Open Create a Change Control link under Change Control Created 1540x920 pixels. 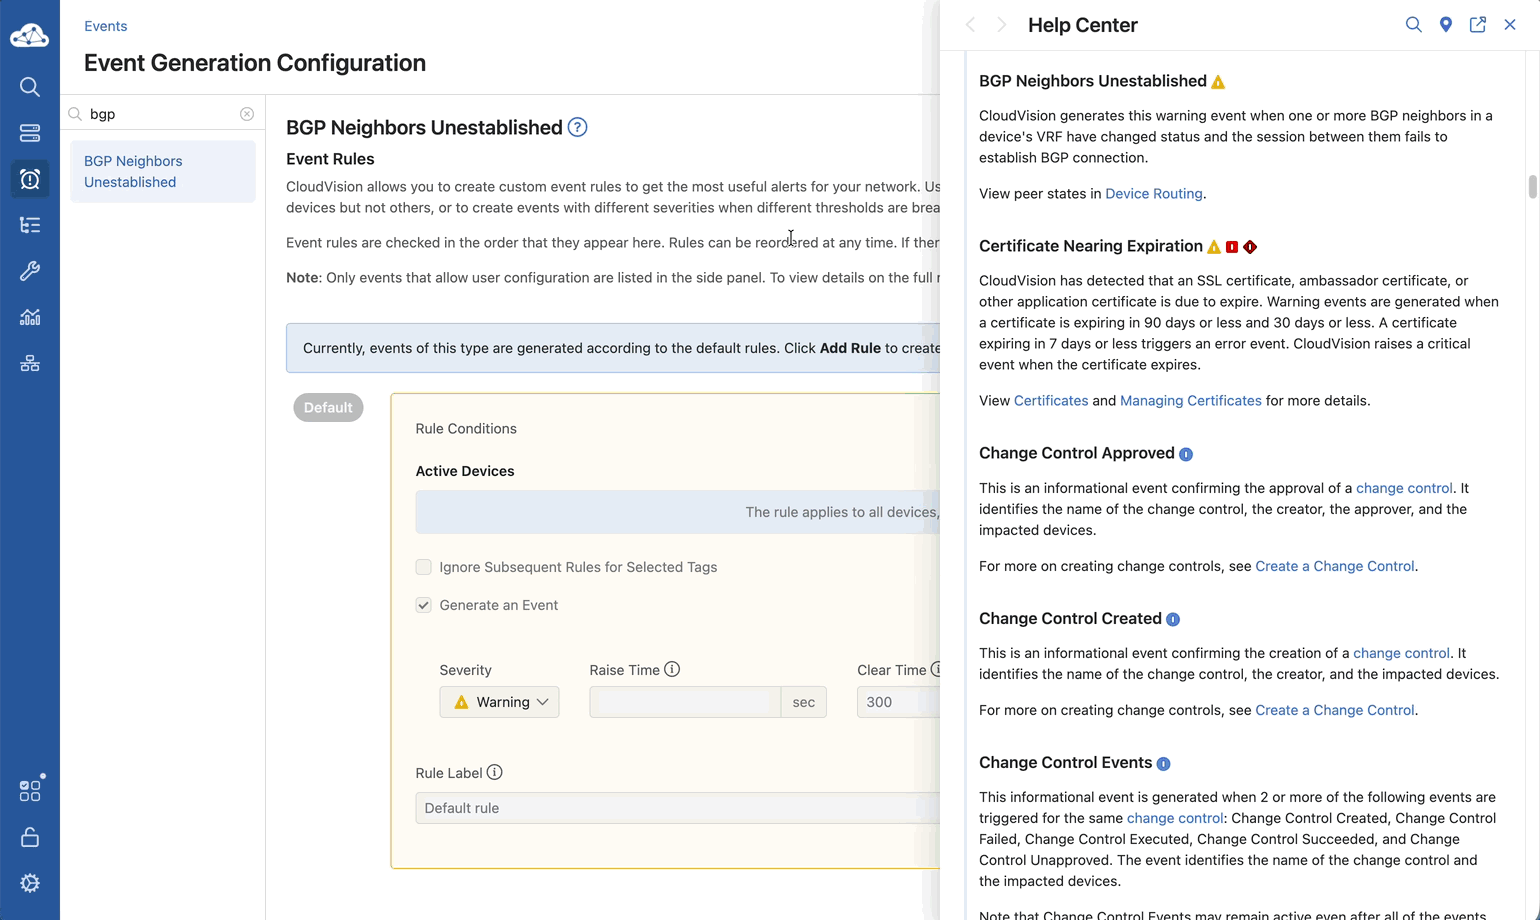[1335, 711]
